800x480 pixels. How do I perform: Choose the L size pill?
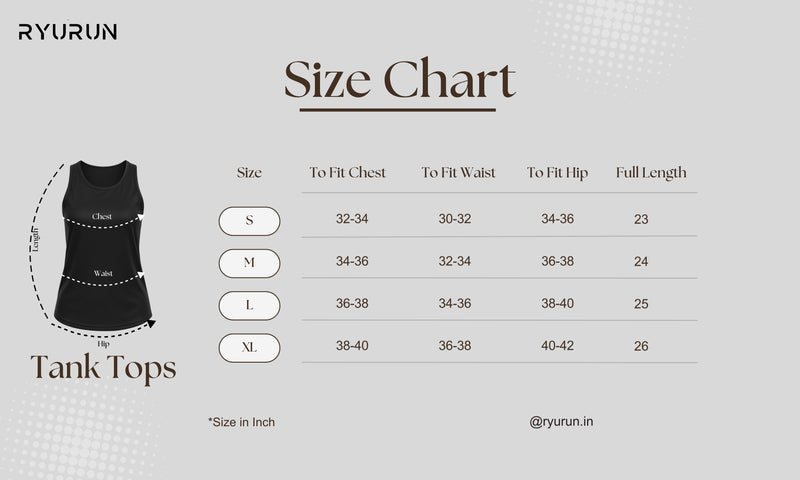249,306
